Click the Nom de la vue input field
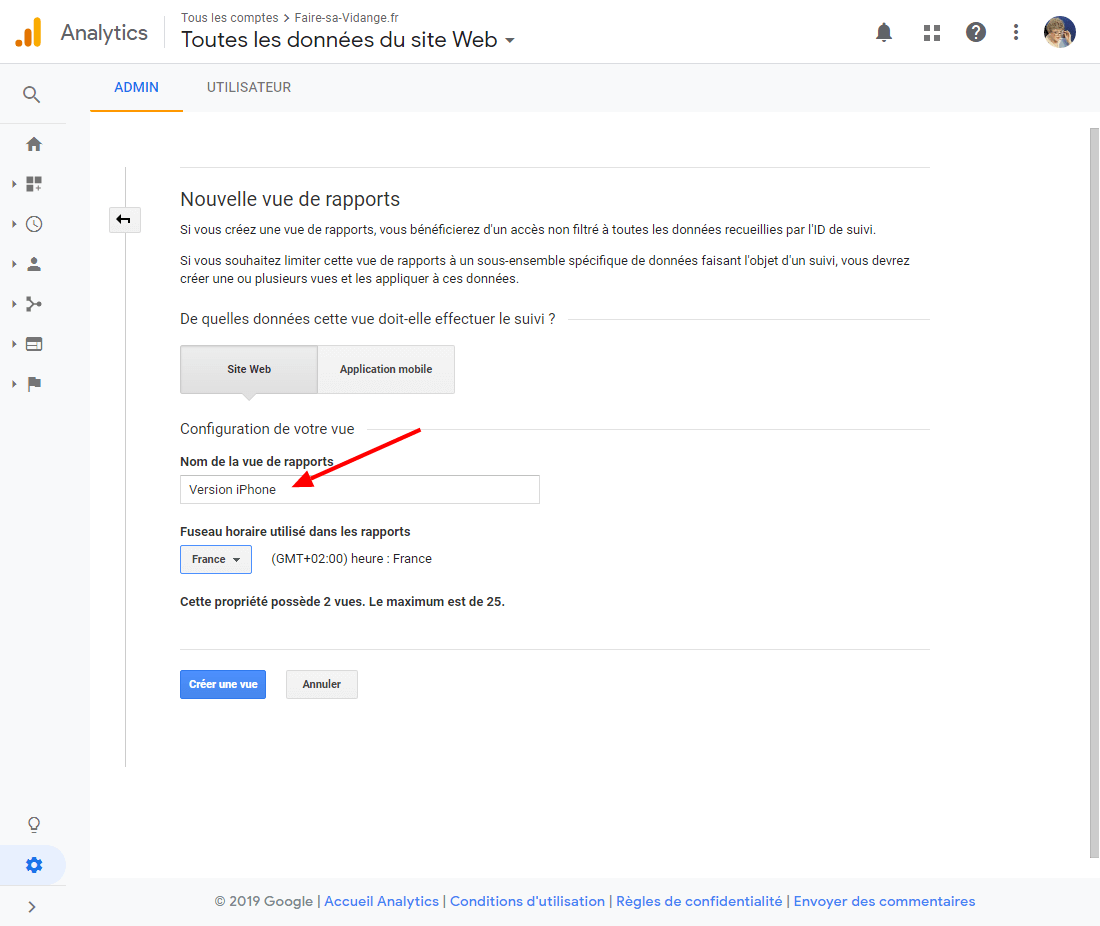The image size is (1100, 926). click(x=360, y=489)
